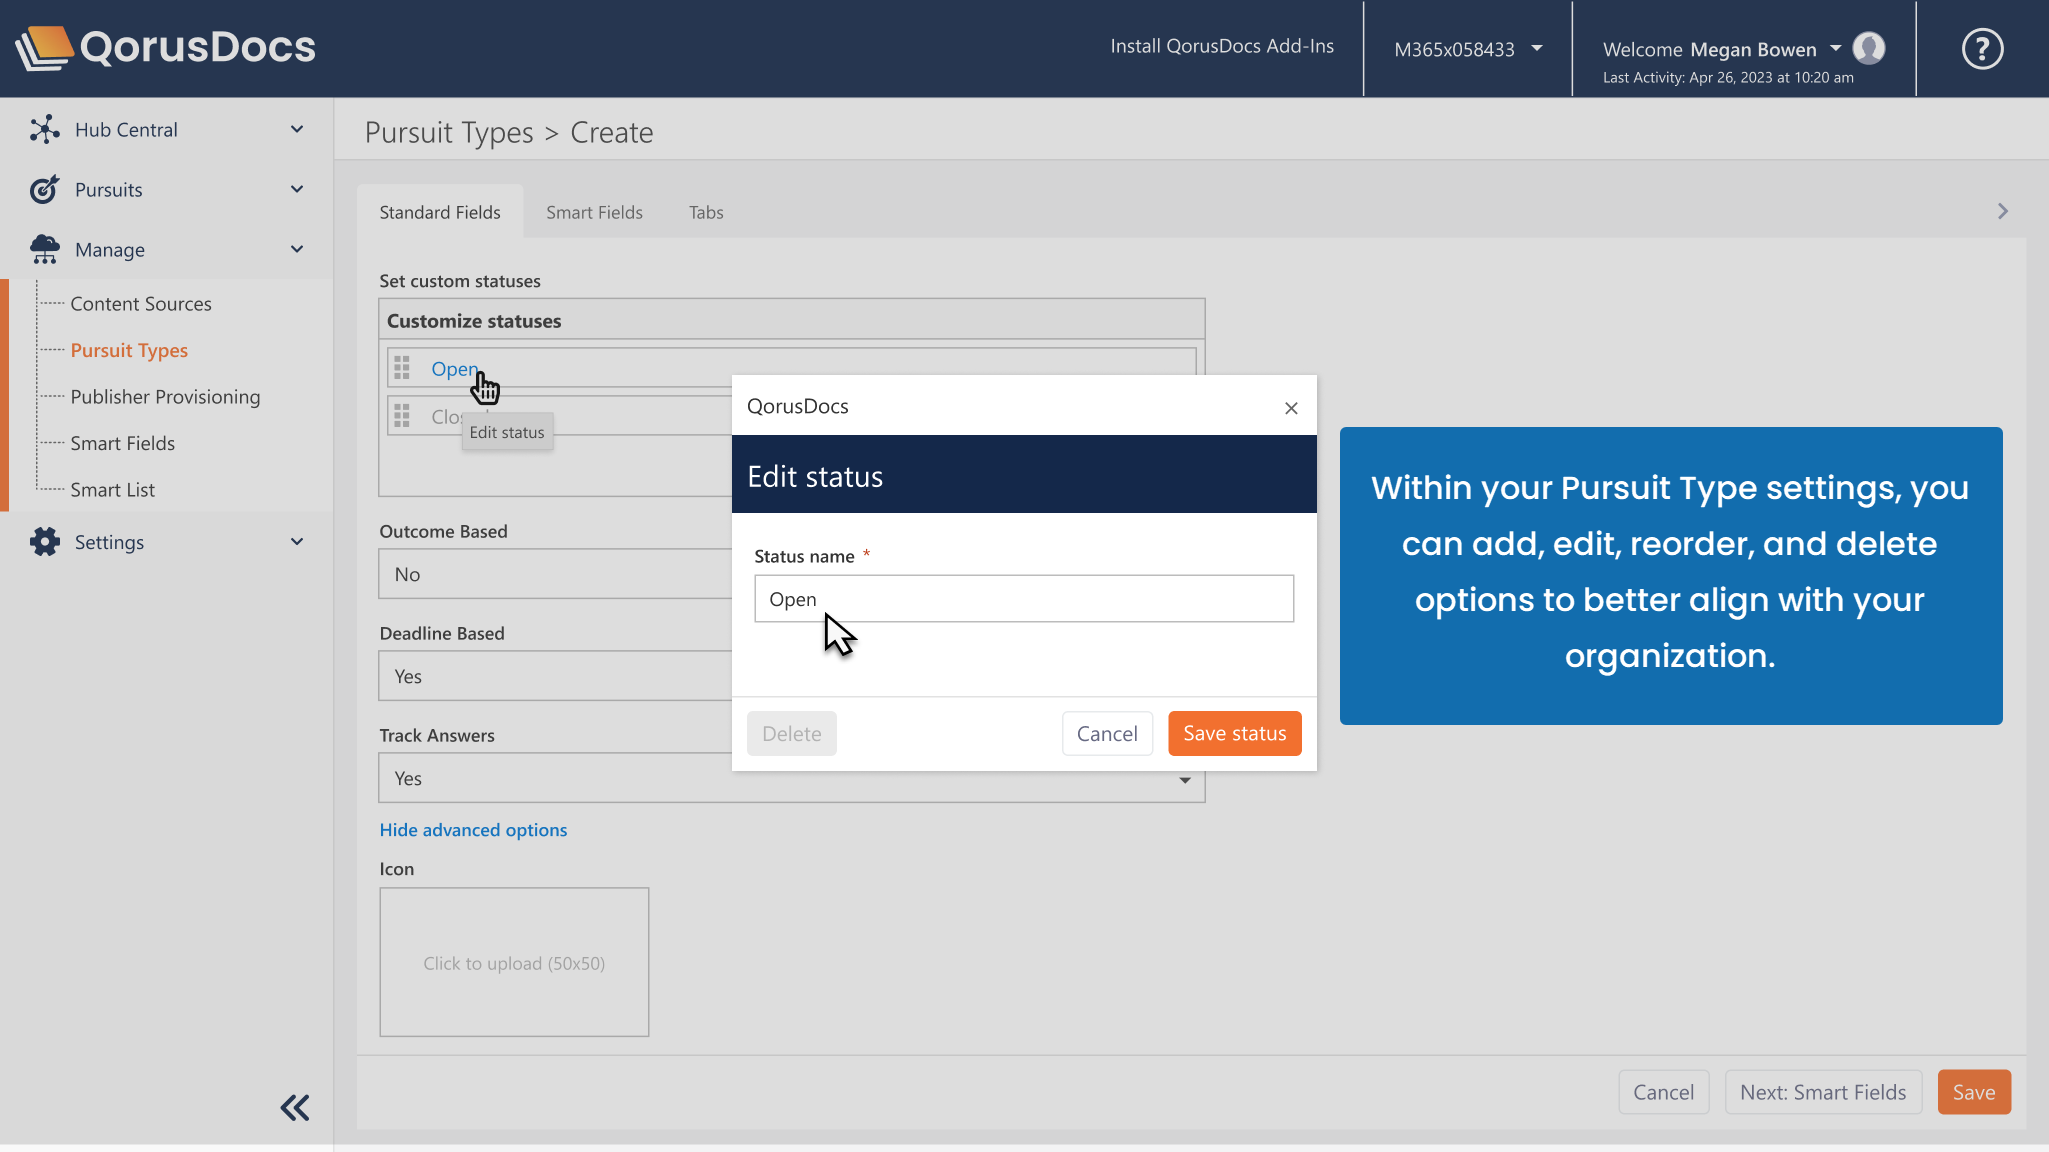
Task: Open Pursuit Types in the sidebar
Action: pos(129,350)
